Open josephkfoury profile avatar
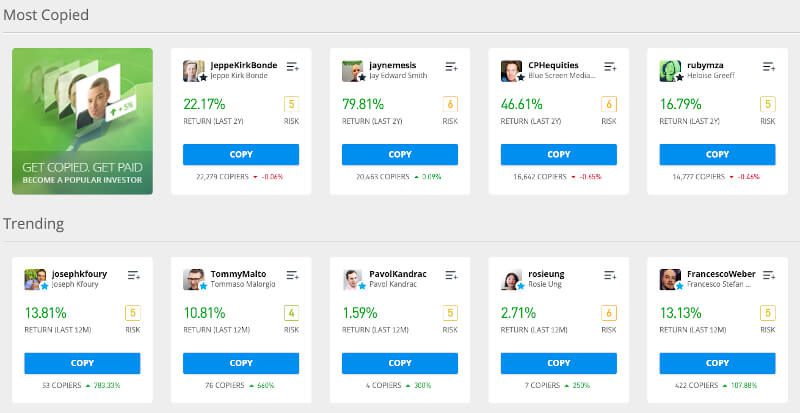This screenshot has width=800, height=413. point(36,280)
